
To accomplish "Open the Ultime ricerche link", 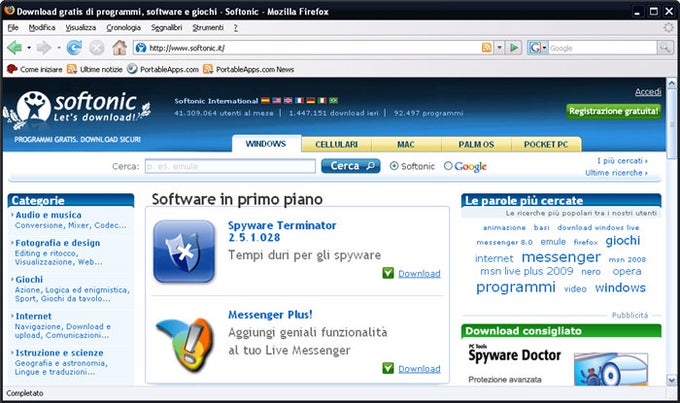I will 616,173.
